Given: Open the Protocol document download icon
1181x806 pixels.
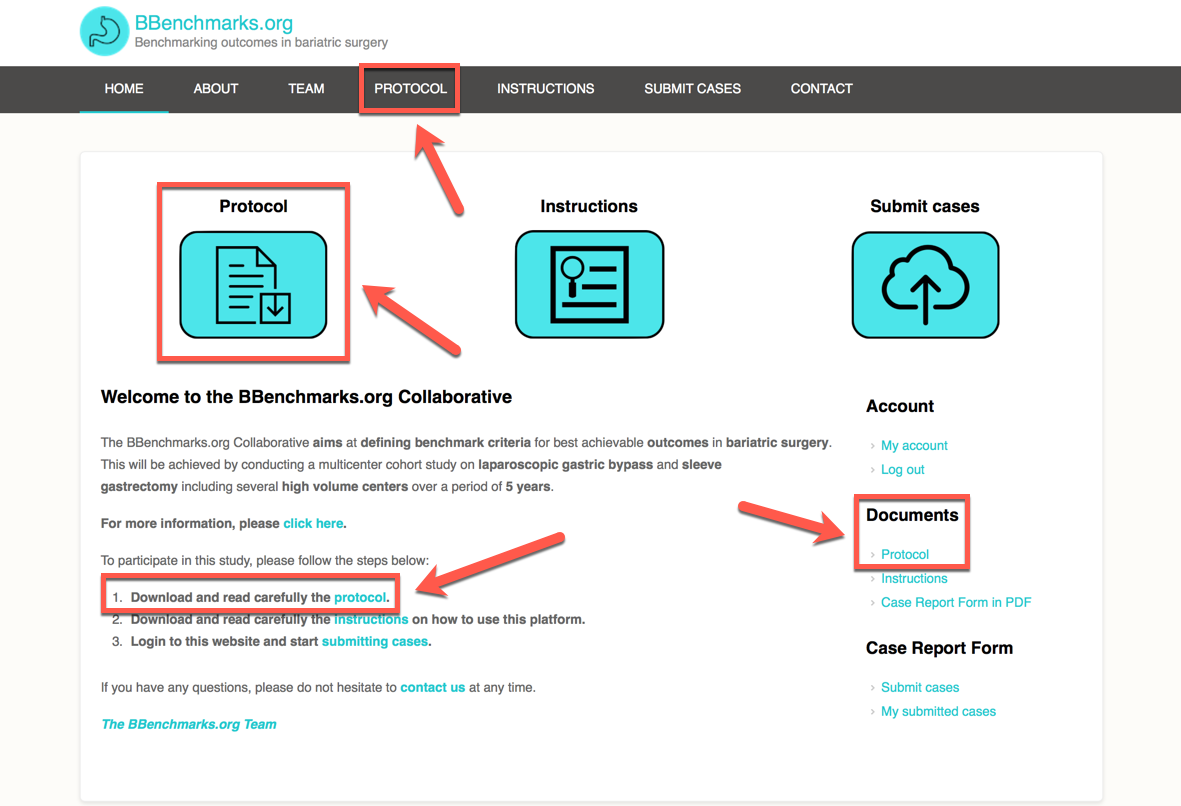Looking at the screenshot, I should click(253, 285).
